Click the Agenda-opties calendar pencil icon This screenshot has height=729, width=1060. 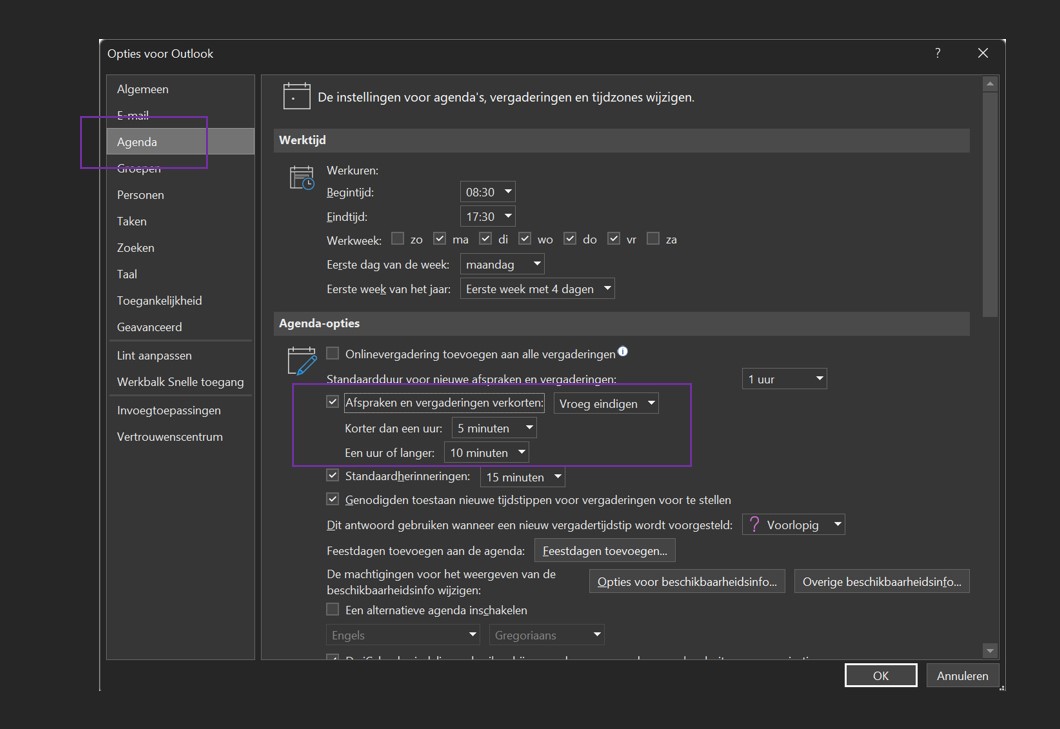click(x=302, y=360)
